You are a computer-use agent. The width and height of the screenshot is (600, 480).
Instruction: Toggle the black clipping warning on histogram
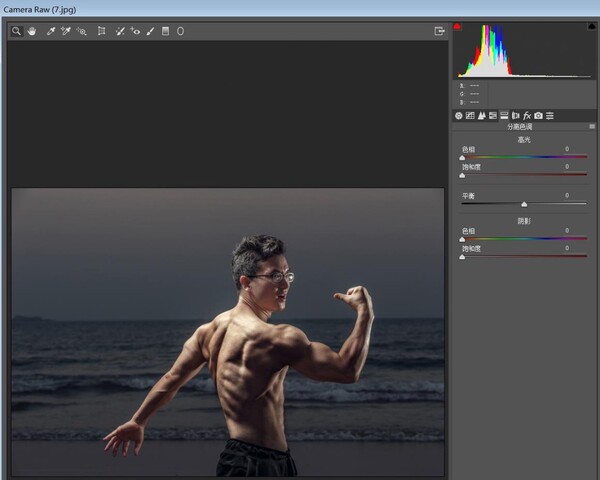coord(592,26)
